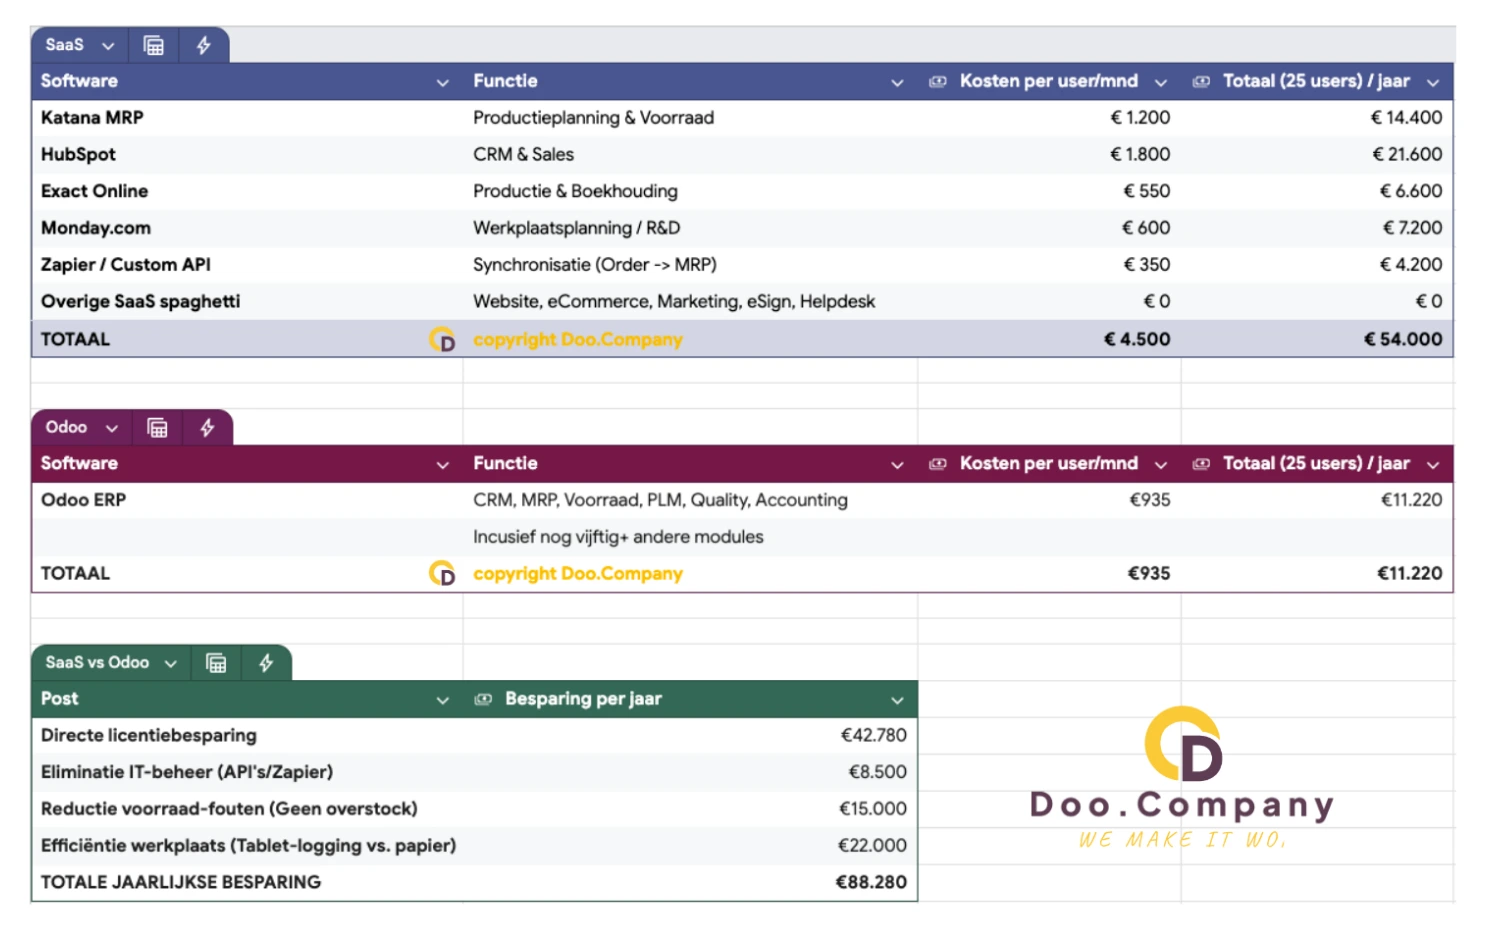Click currency icon beside SaaS Totaal (25 users)
This screenshot has width=1500, height=942.
[1201, 82]
